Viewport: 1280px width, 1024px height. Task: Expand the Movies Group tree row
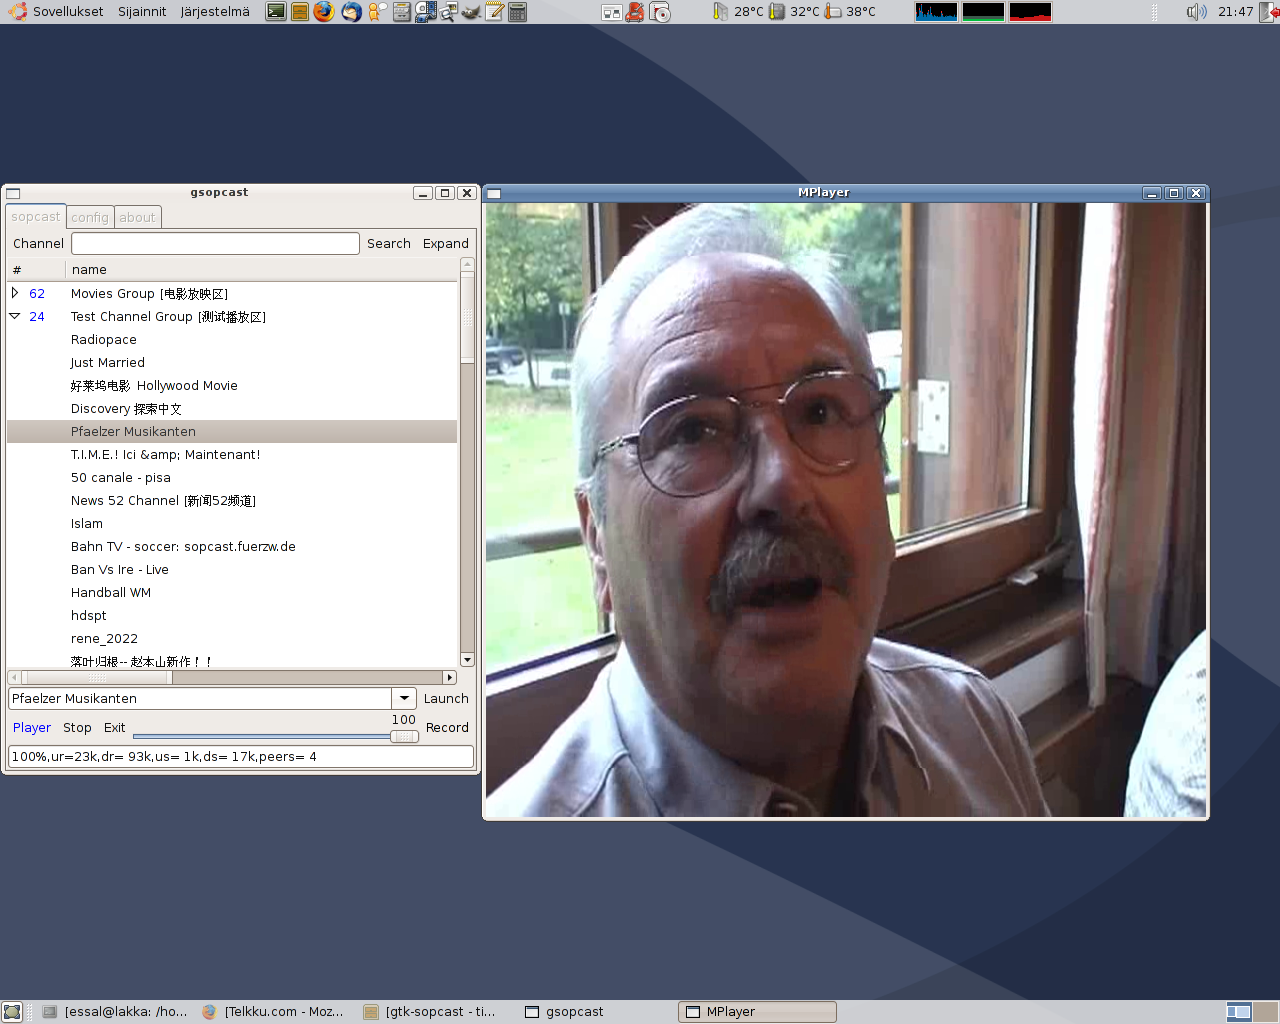point(15,293)
